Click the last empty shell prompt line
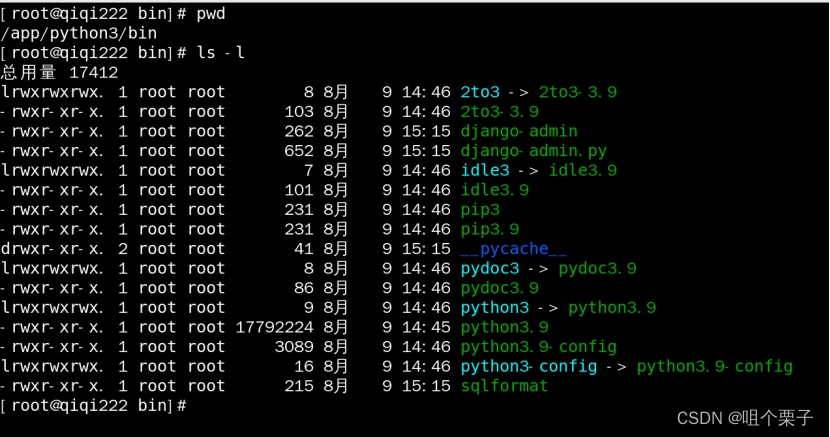 93,405
